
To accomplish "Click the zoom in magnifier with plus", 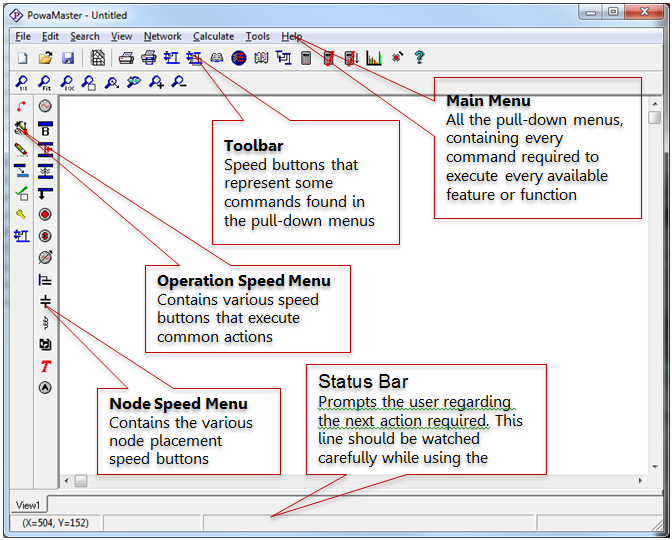I will (x=156, y=82).
